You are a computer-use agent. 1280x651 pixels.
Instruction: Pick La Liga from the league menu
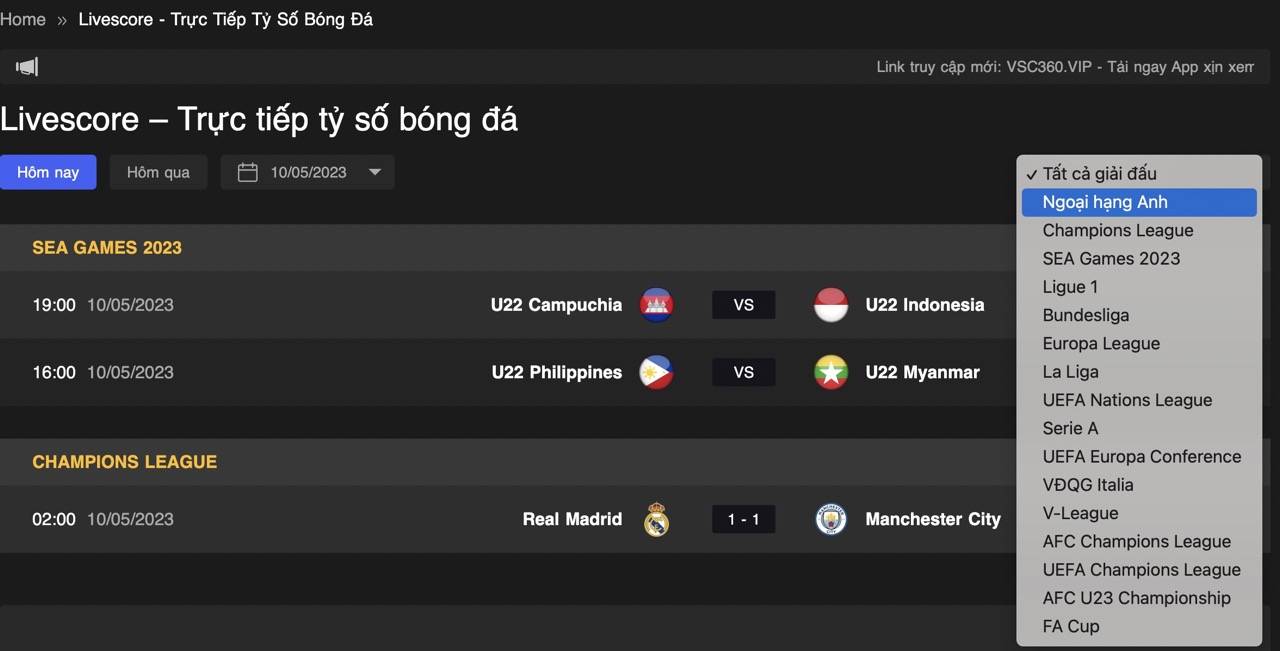click(1070, 372)
